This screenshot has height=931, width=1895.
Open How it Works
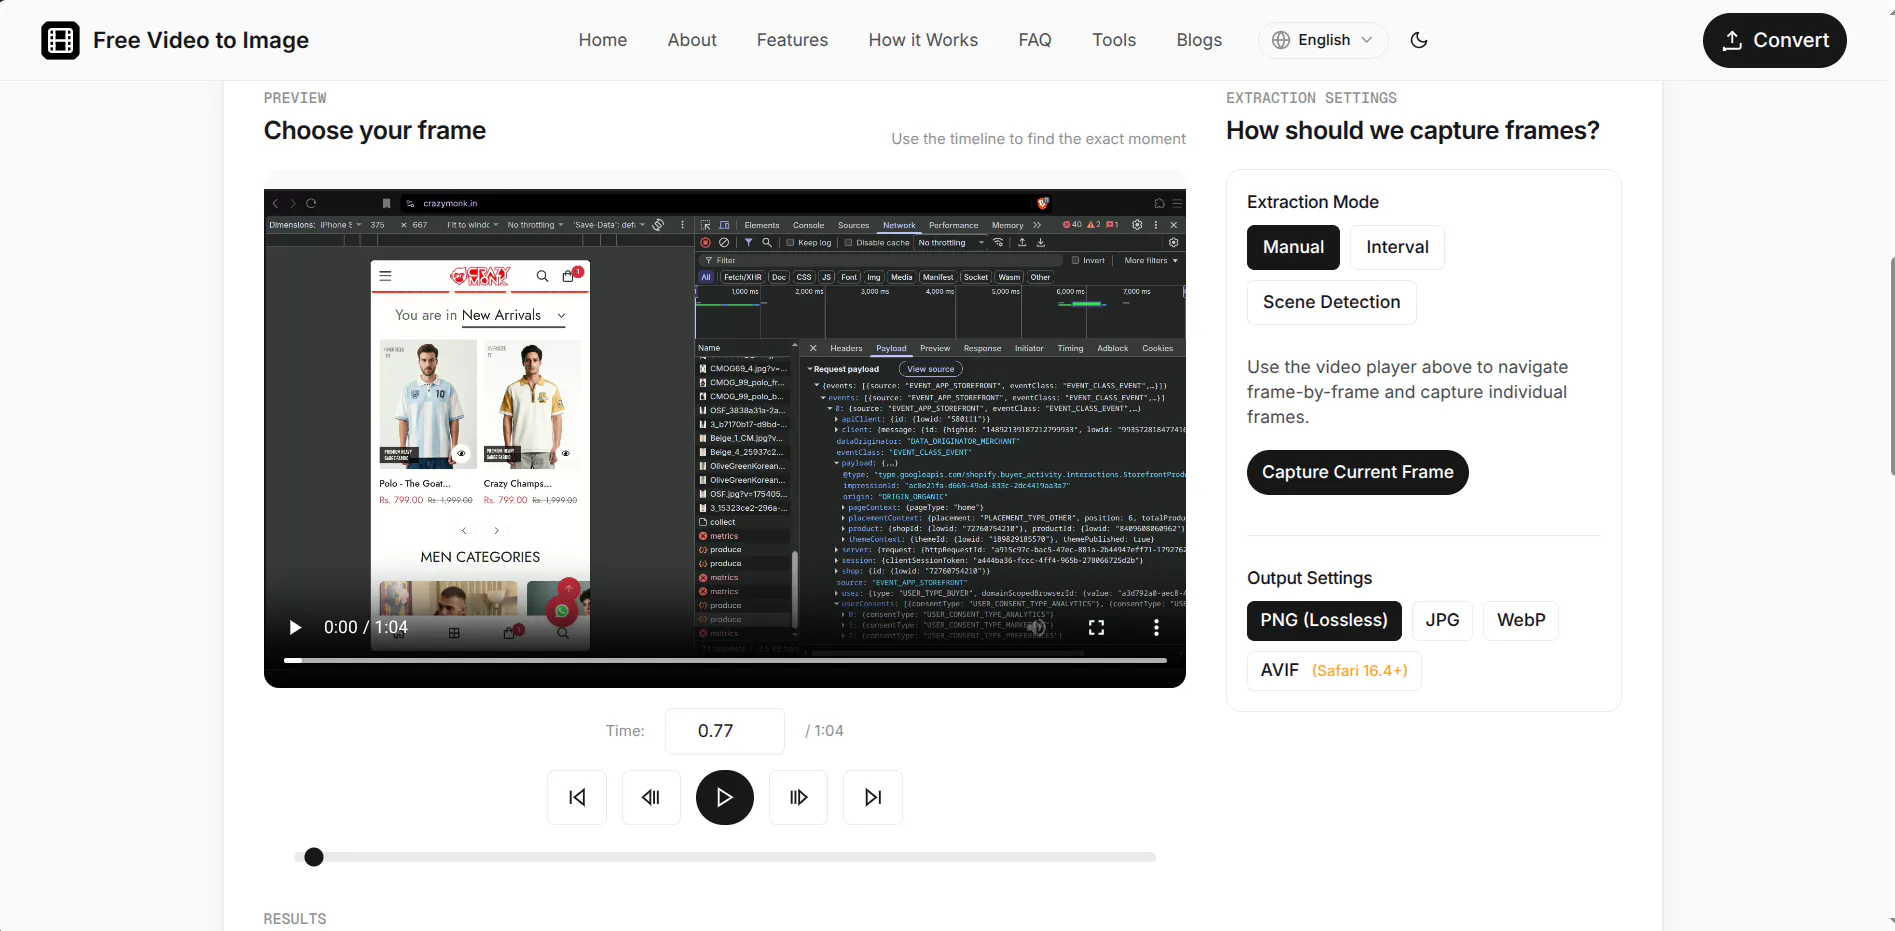(x=923, y=40)
